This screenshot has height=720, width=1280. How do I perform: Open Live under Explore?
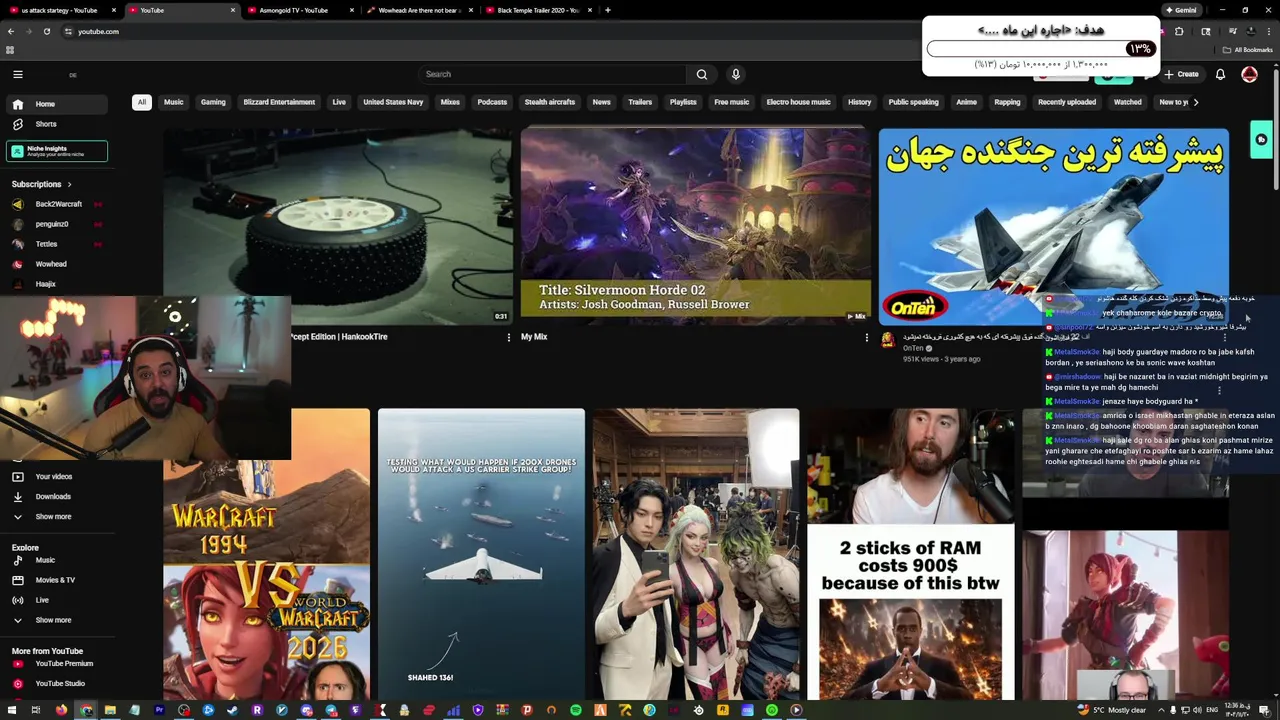57,600
